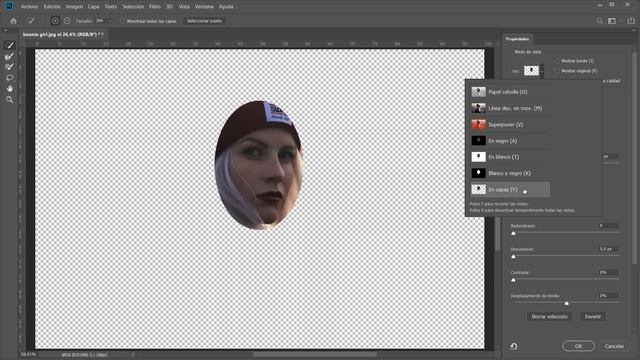Close the beanie girl.jpg document tab

pyautogui.click(x=102, y=34)
